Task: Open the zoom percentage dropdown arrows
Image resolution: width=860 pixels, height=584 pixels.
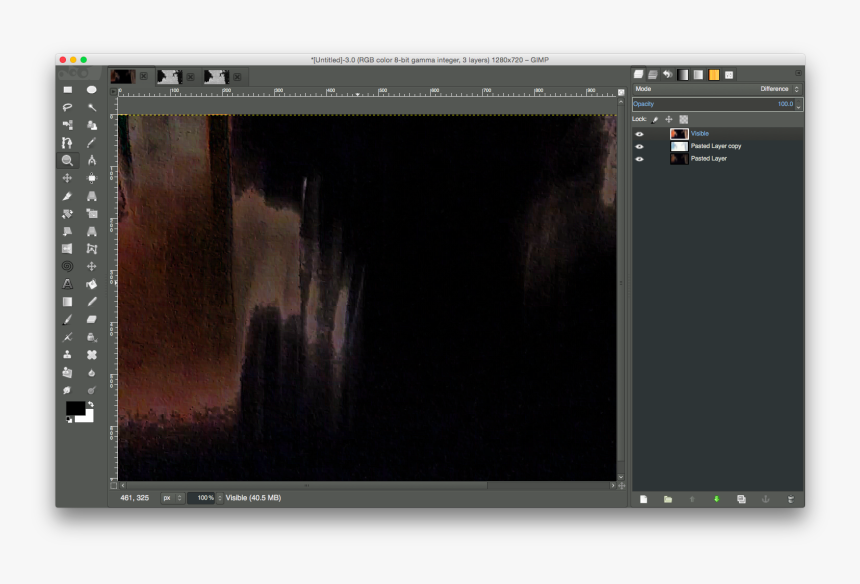Action: [220, 498]
